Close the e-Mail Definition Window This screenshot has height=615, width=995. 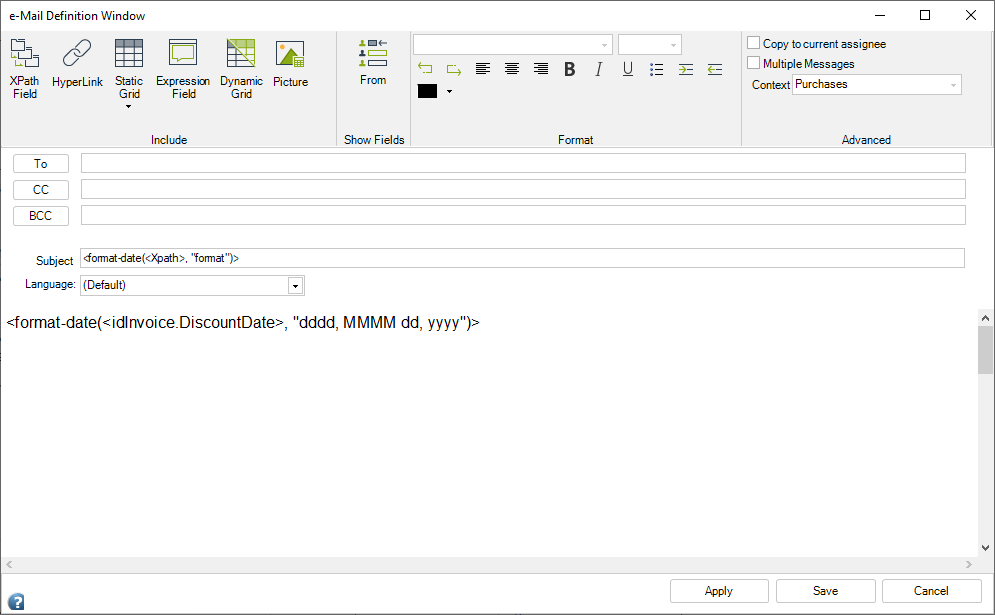point(971,15)
